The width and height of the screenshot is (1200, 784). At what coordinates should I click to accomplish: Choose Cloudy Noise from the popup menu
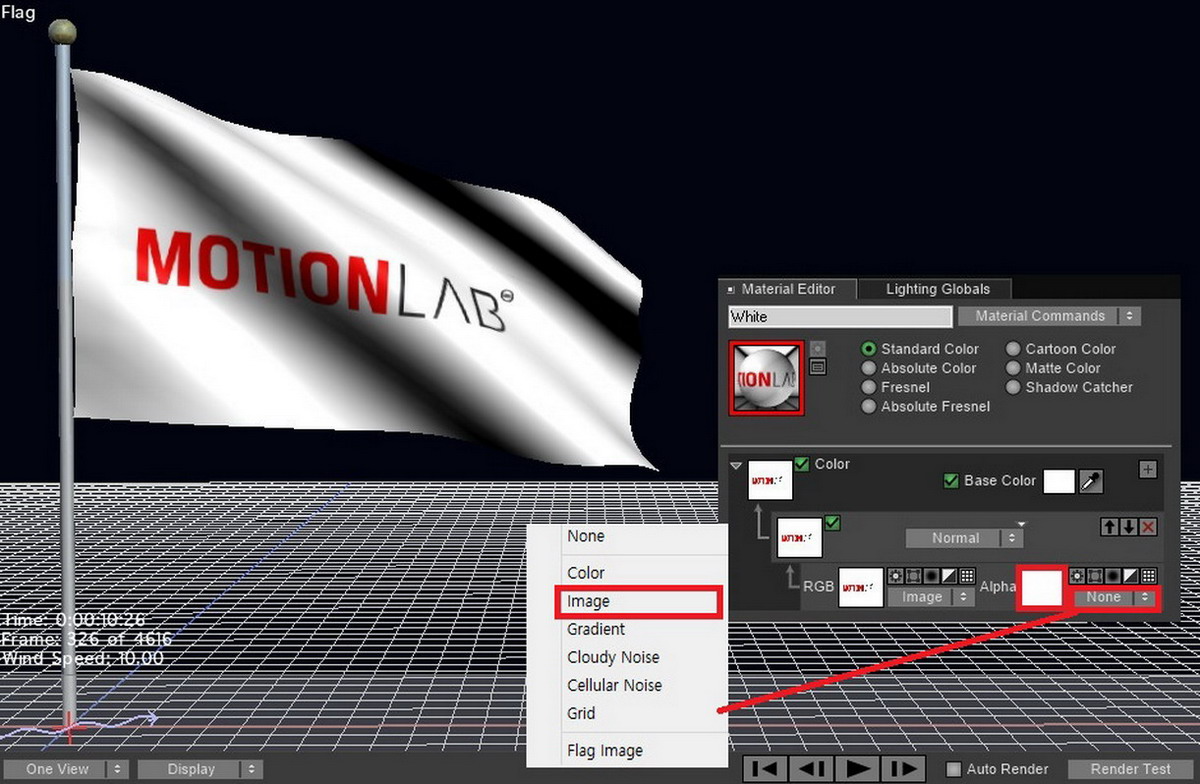click(613, 657)
